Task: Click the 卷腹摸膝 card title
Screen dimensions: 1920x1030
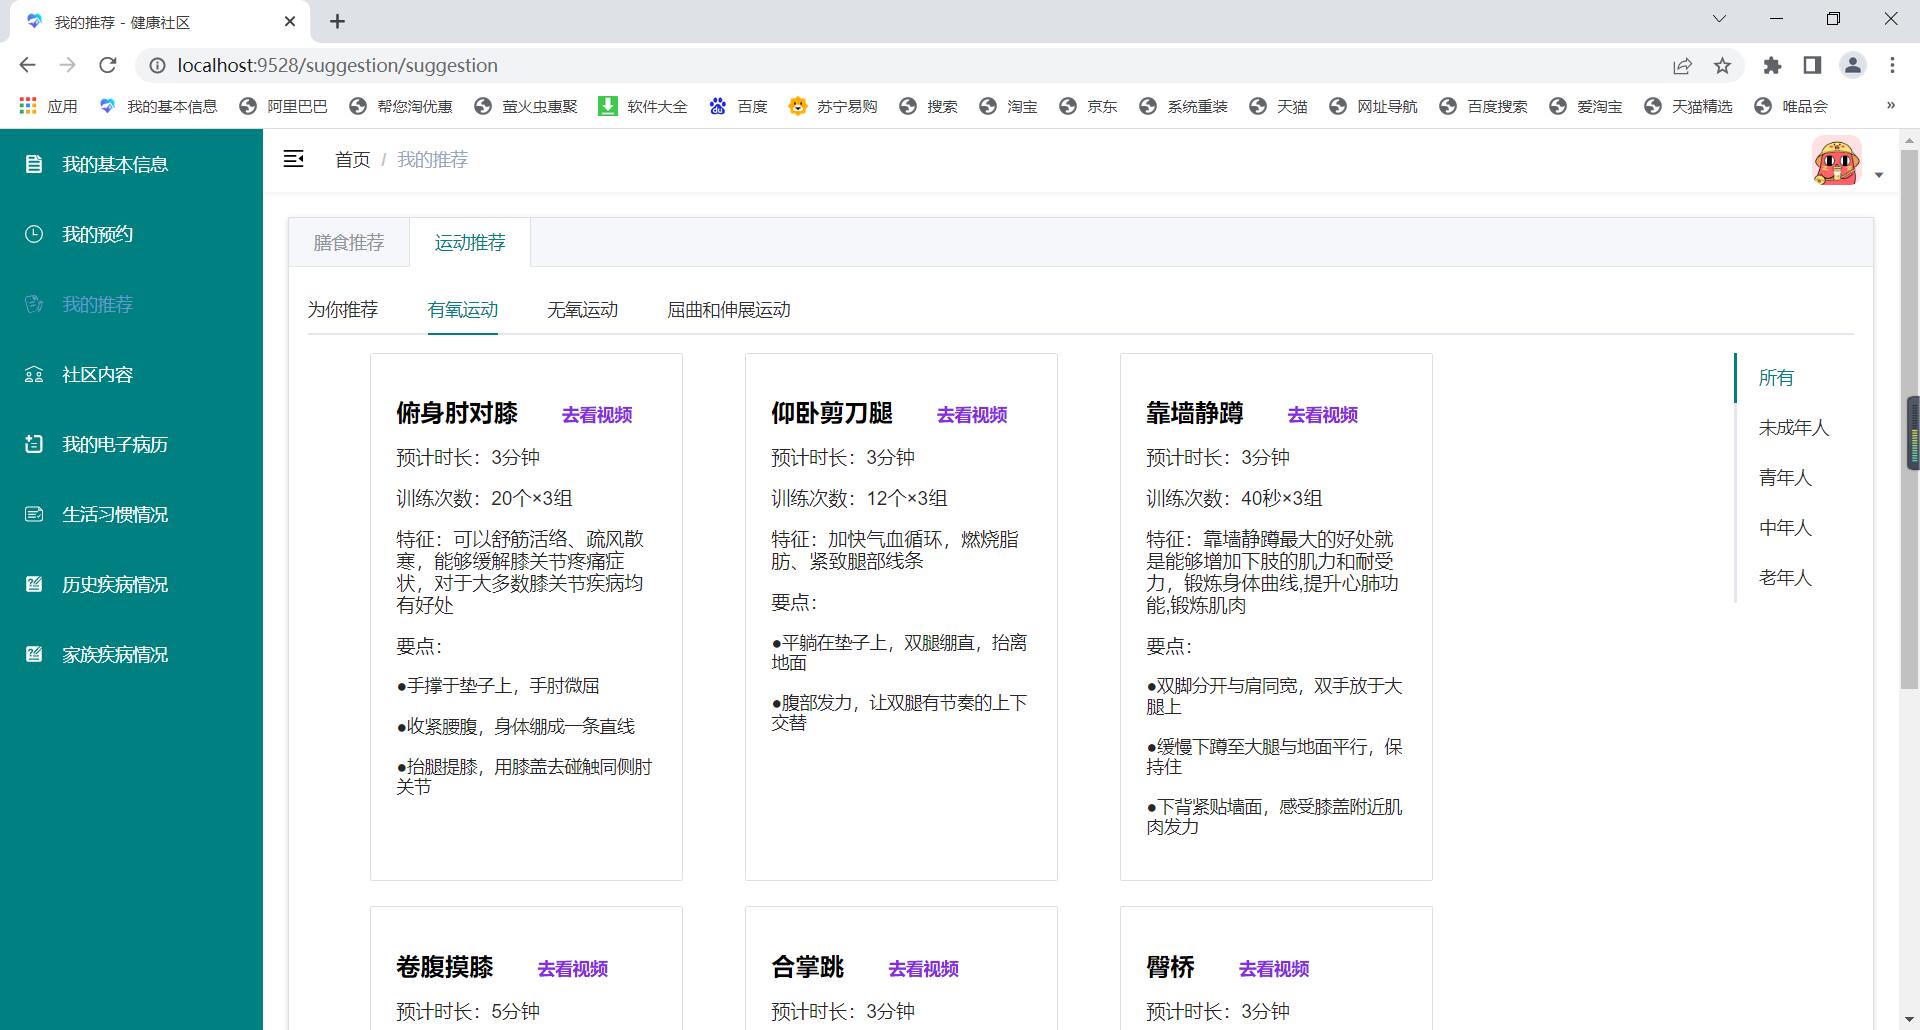Action: coord(445,968)
